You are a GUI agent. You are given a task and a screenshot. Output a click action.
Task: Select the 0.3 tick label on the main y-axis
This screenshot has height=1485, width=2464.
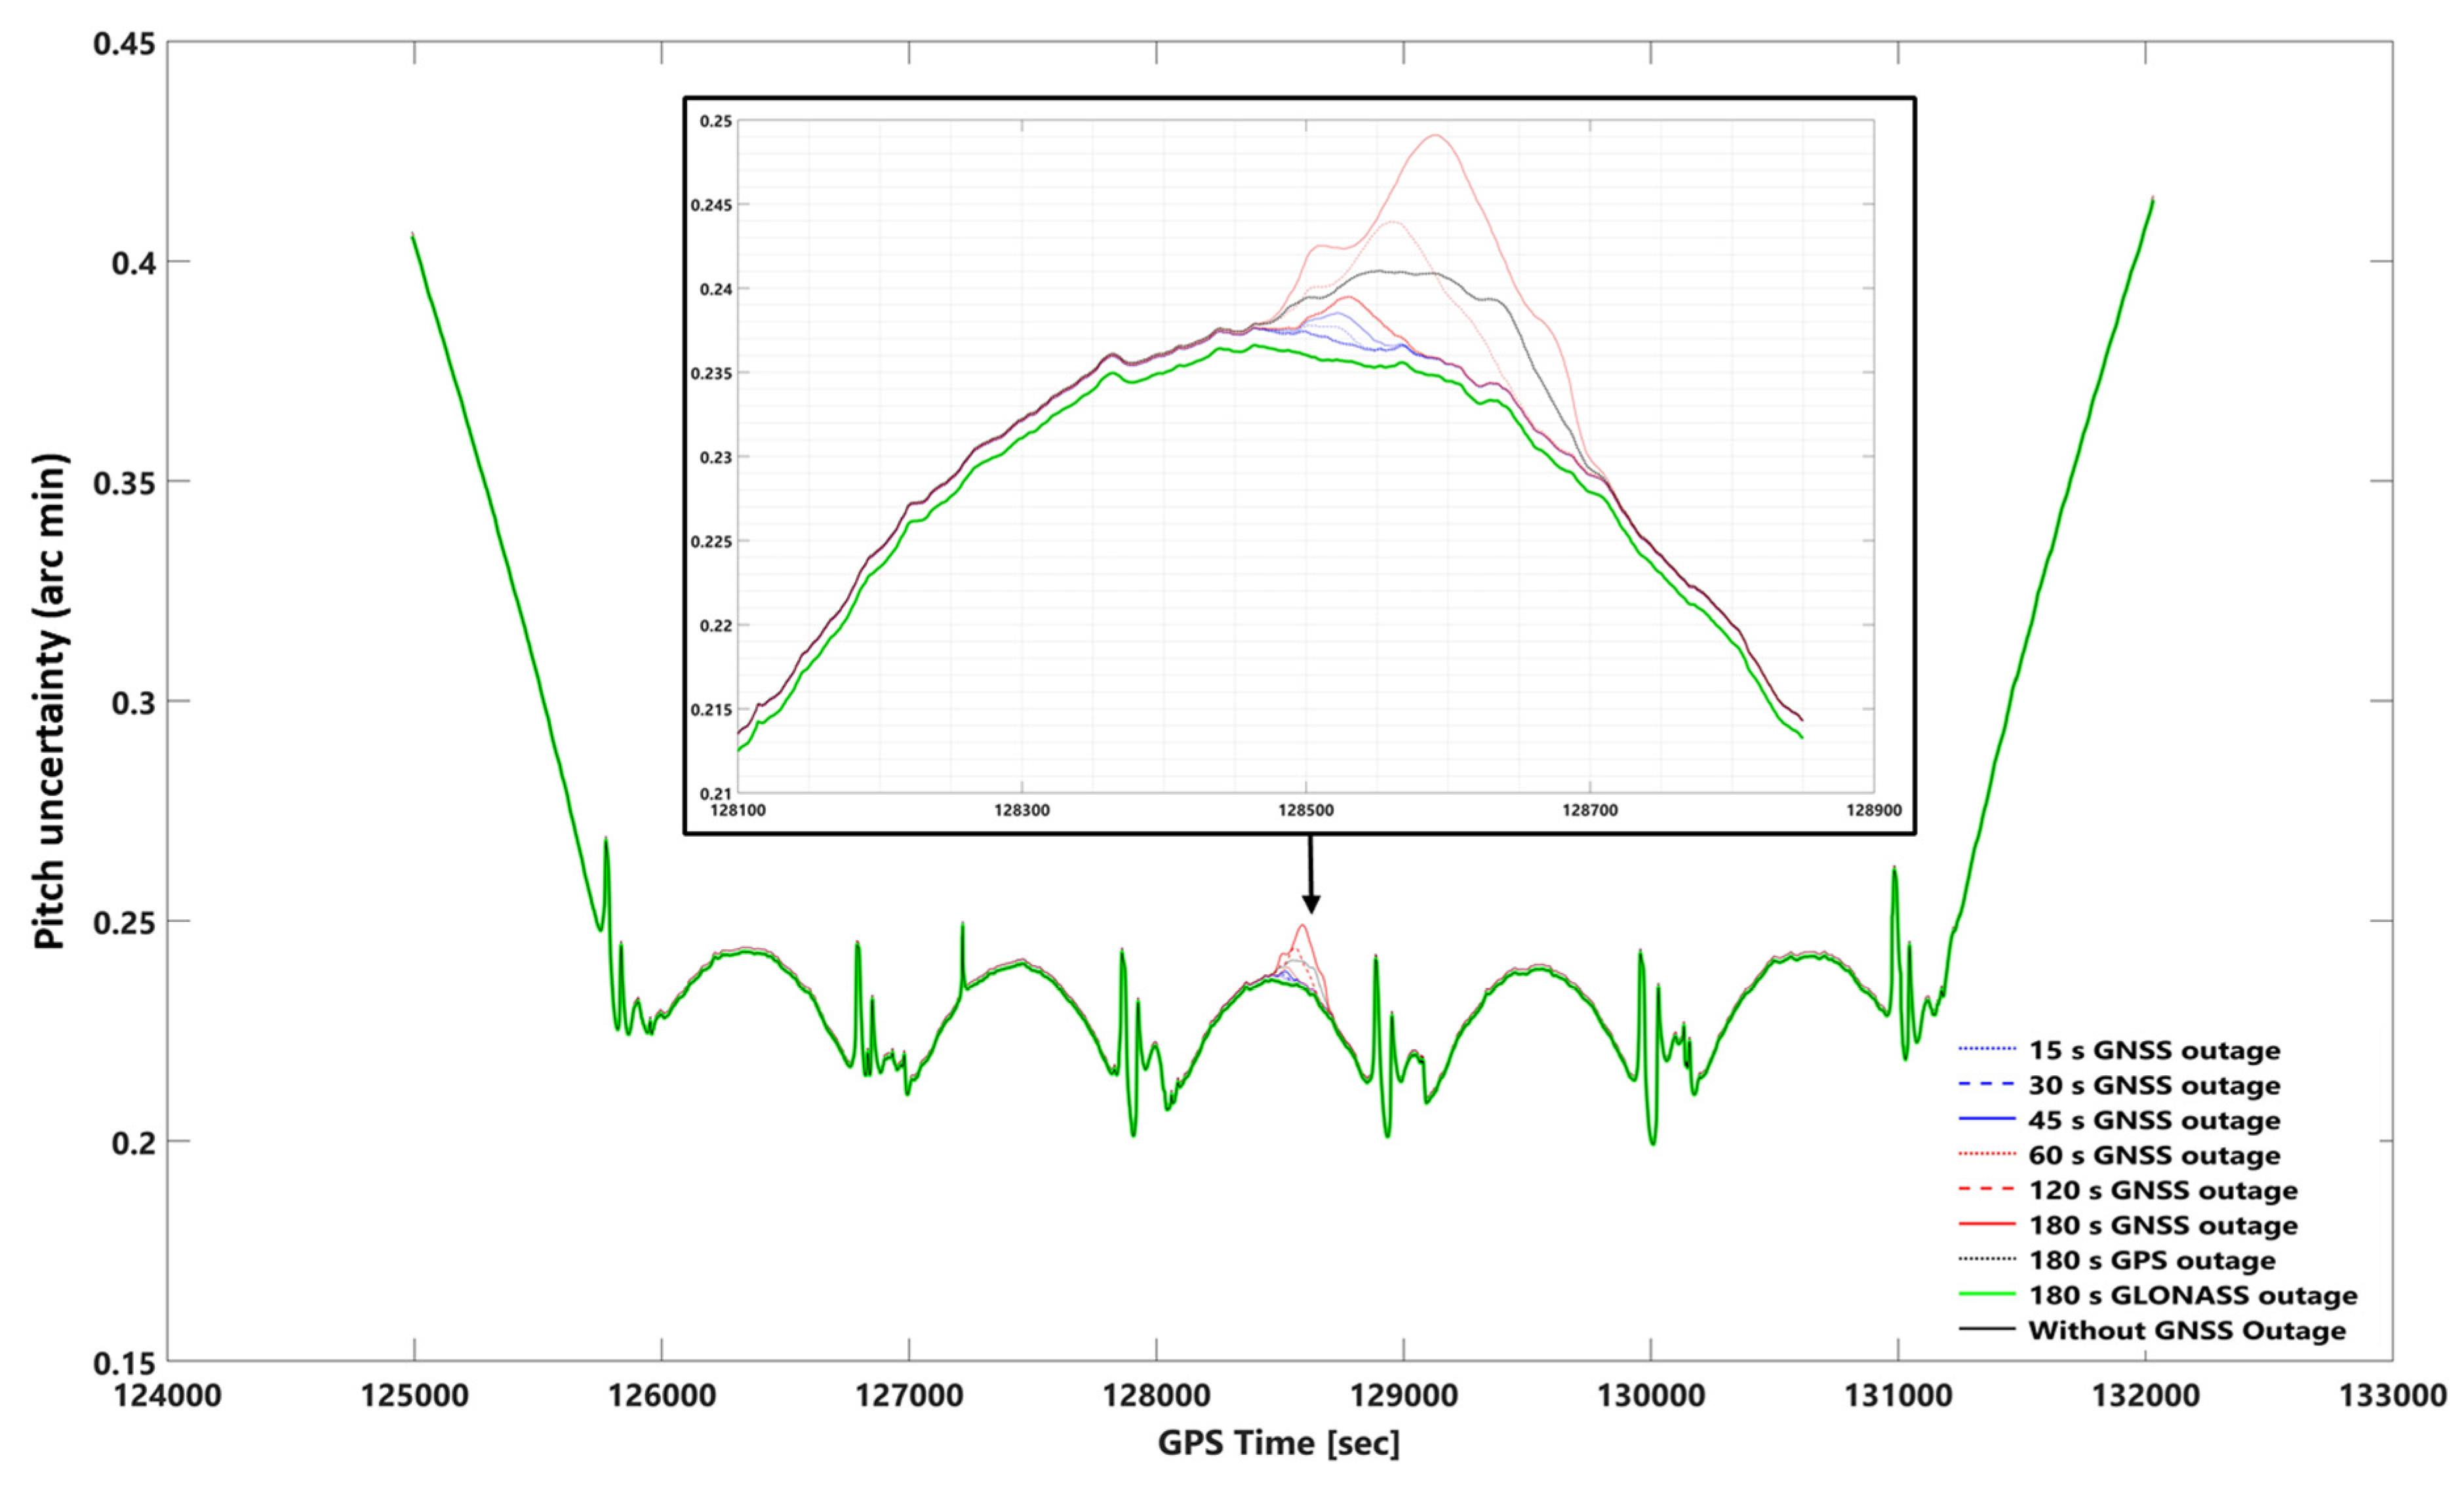pos(133,702)
